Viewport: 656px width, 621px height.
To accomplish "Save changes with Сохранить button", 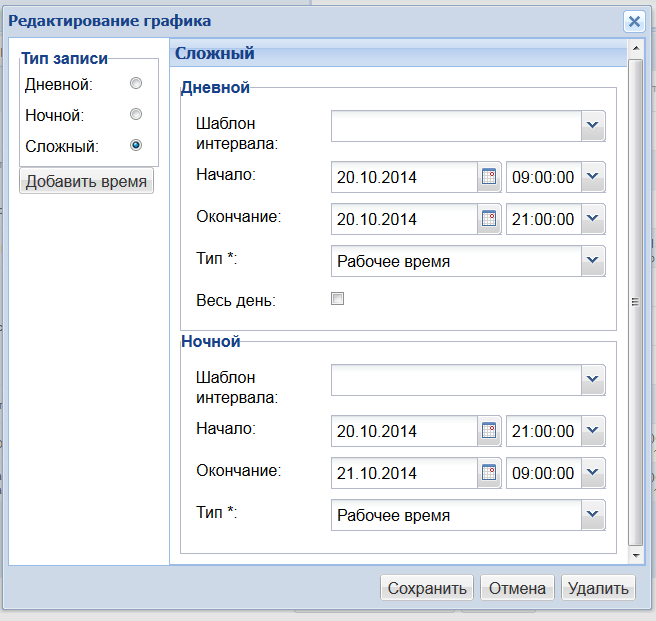I will (427, 588).
